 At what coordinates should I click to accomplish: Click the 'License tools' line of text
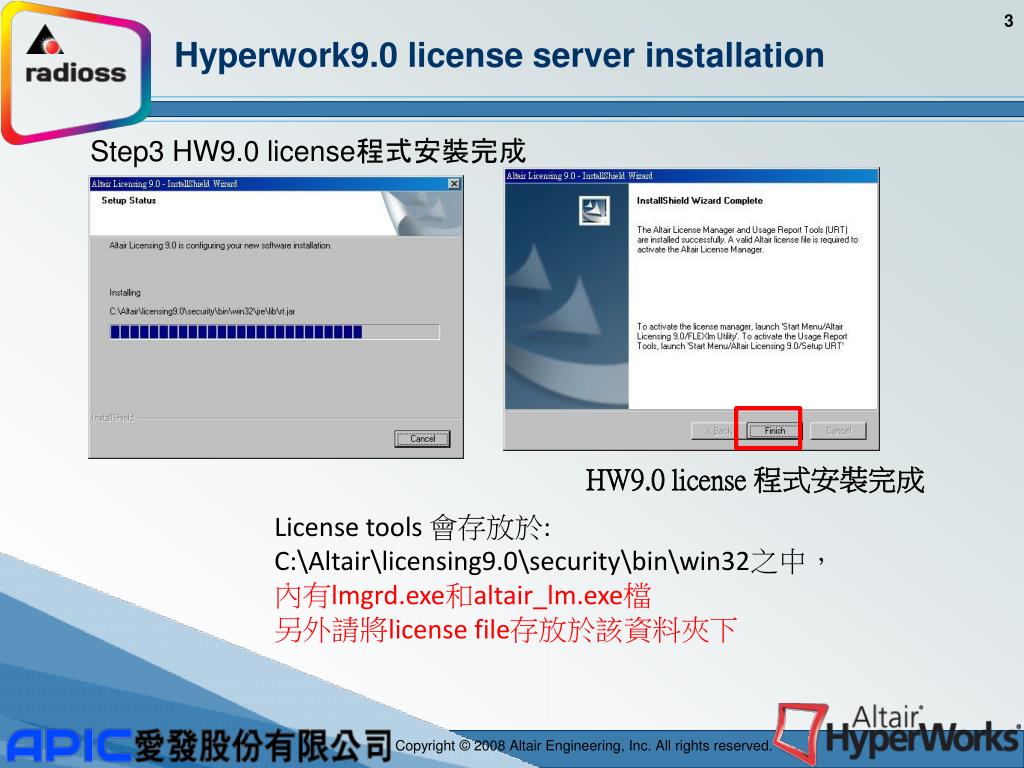[412, 527]
